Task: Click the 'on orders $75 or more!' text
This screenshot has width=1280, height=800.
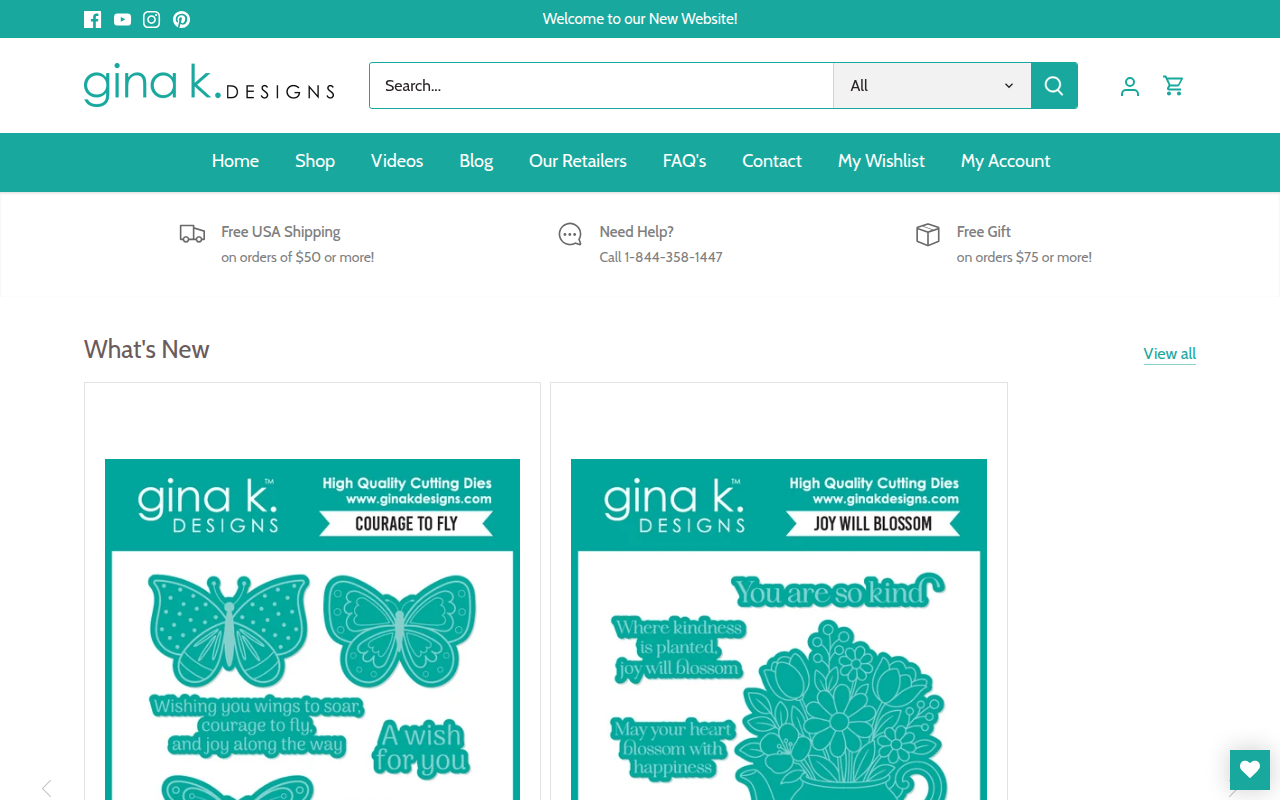Action: tap(1024, 257)
